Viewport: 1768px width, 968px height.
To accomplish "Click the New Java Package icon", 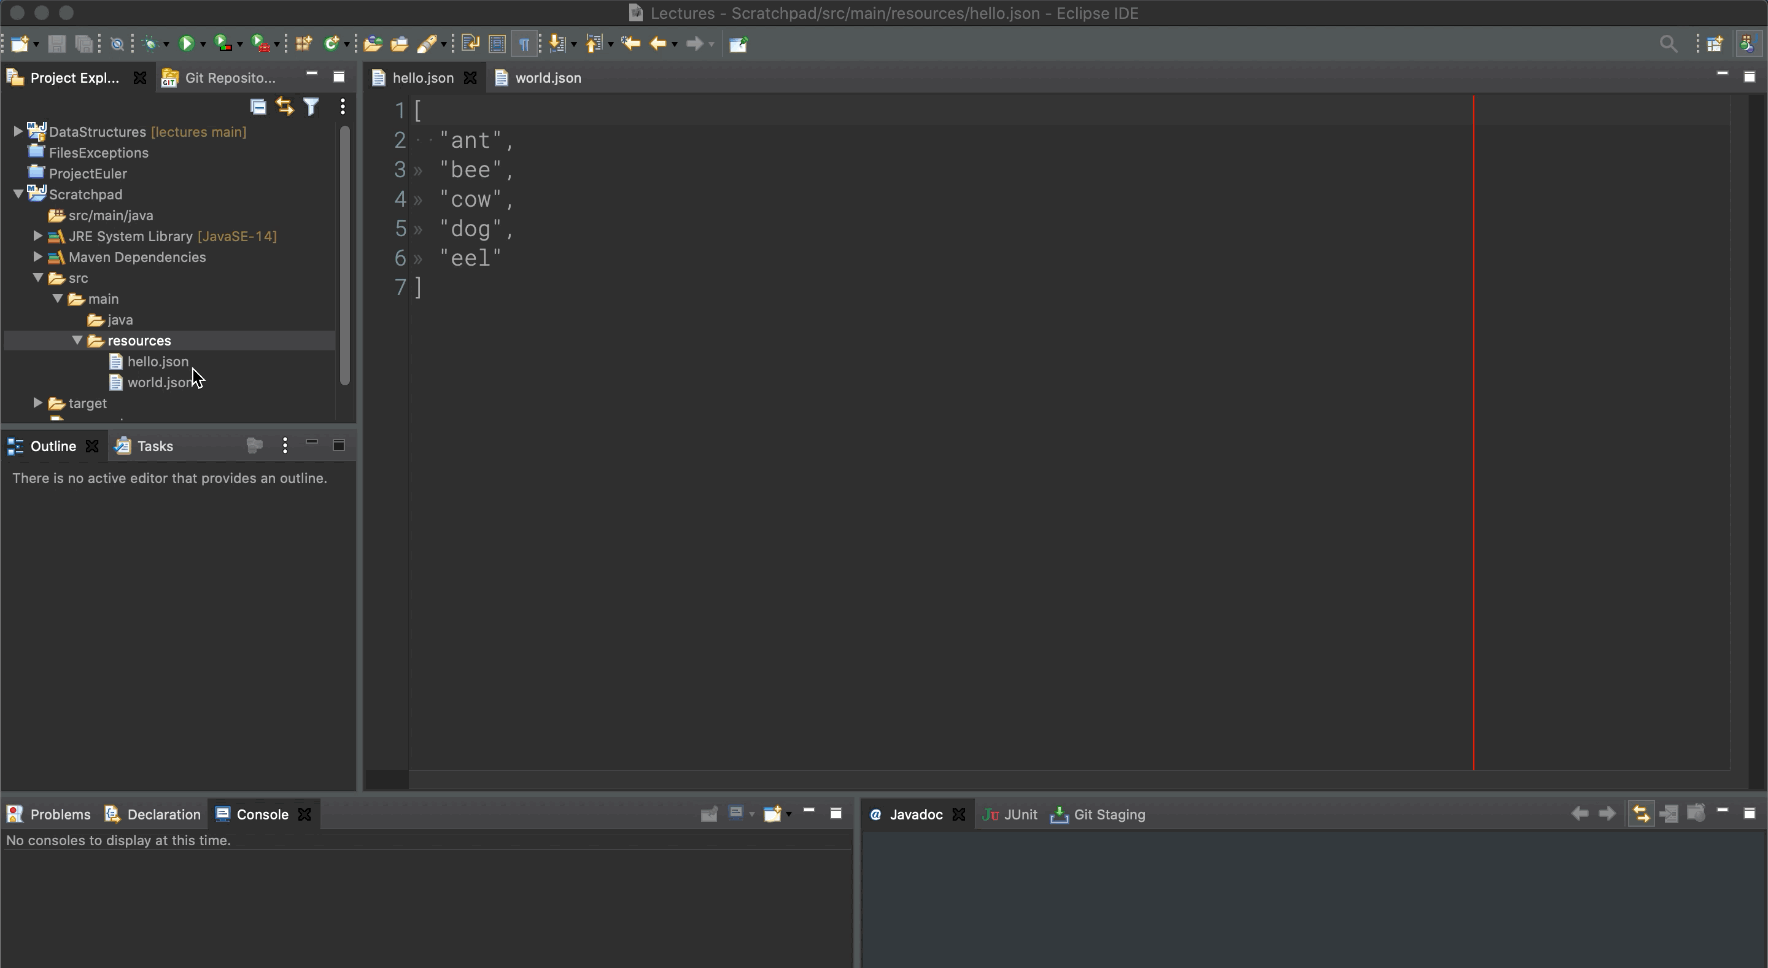I will pos(304,44).
